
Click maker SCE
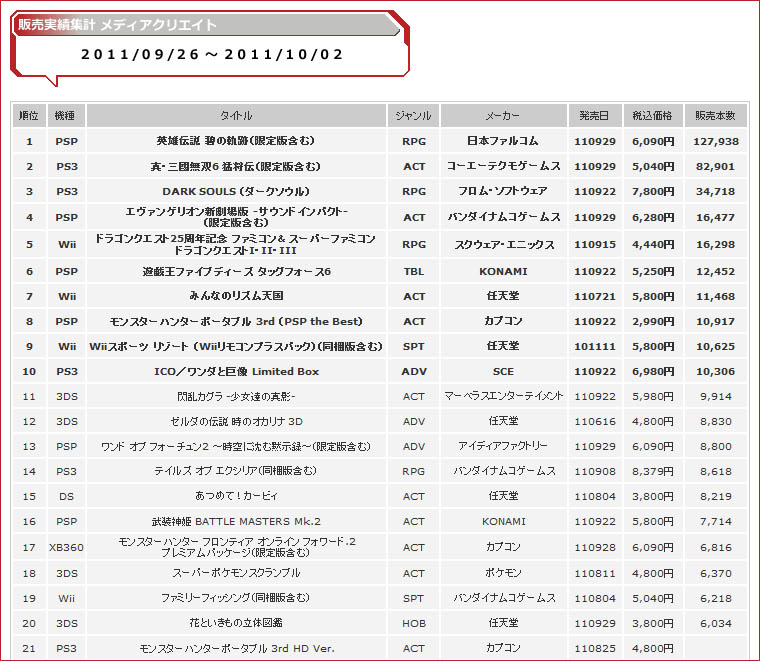pyautogui.click(x=503, y=372)
